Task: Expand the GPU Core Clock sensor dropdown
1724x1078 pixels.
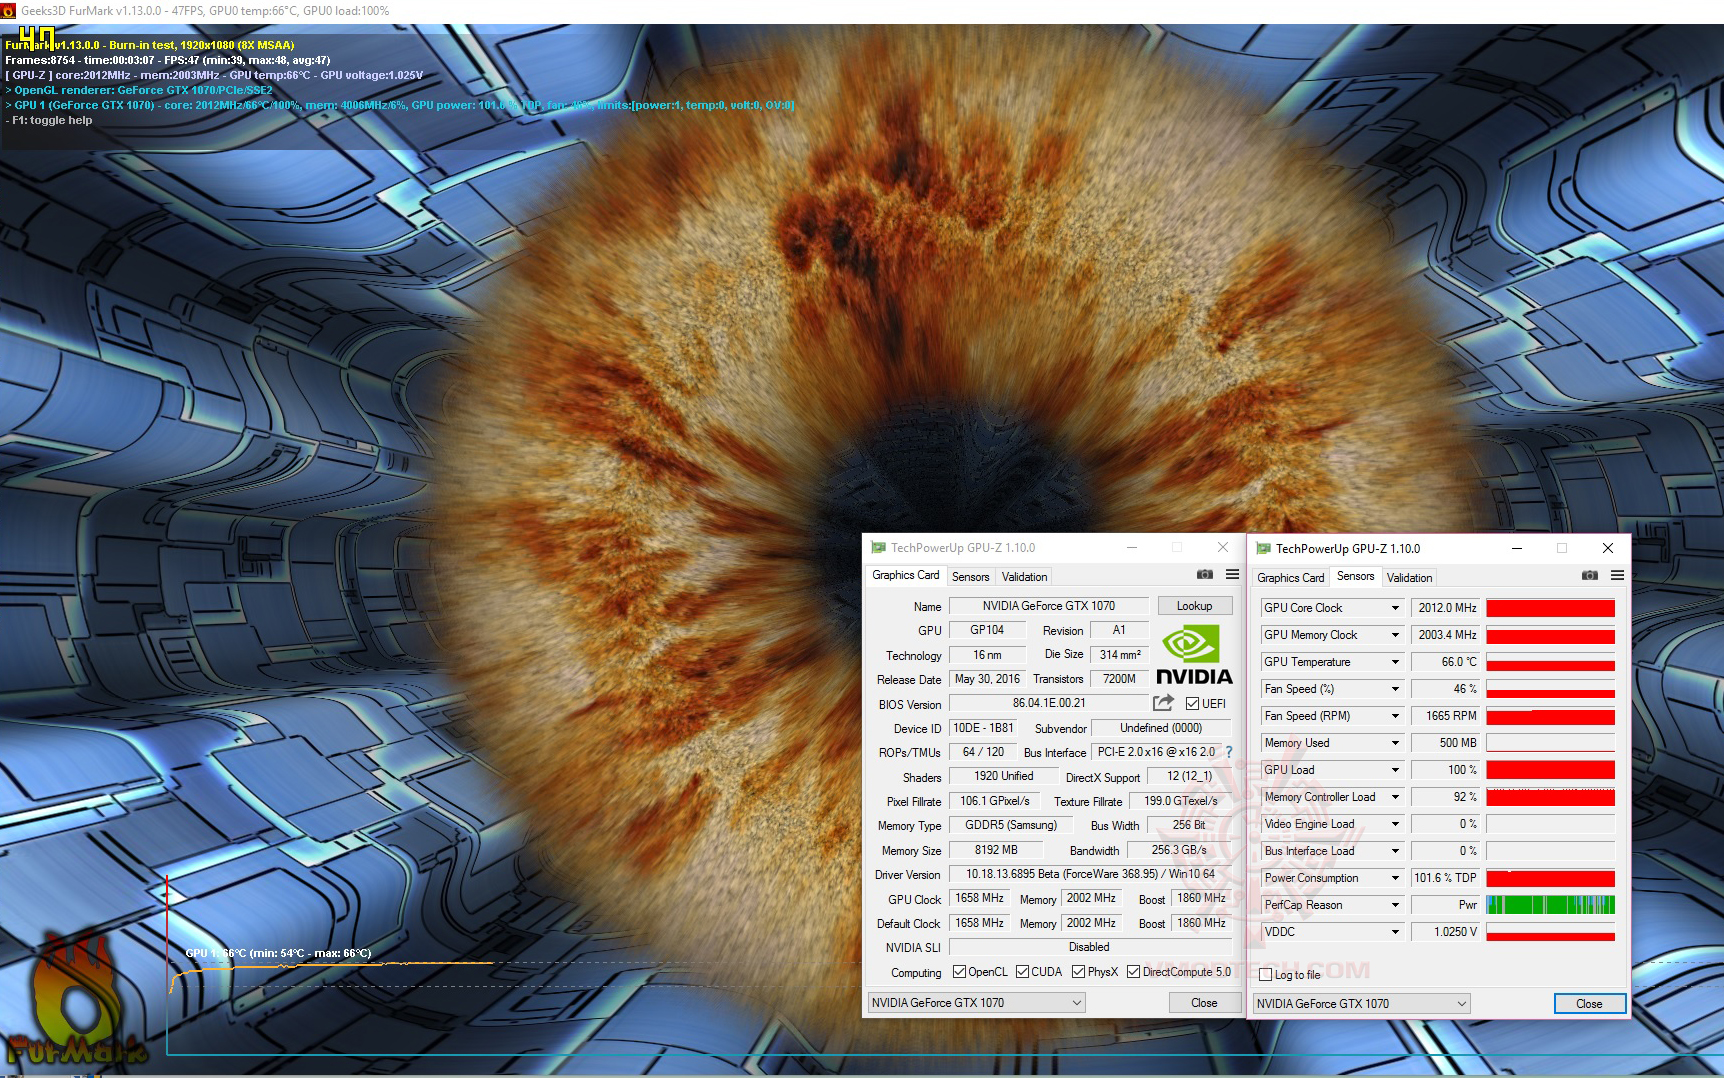Action: [x=1395, y=608]
